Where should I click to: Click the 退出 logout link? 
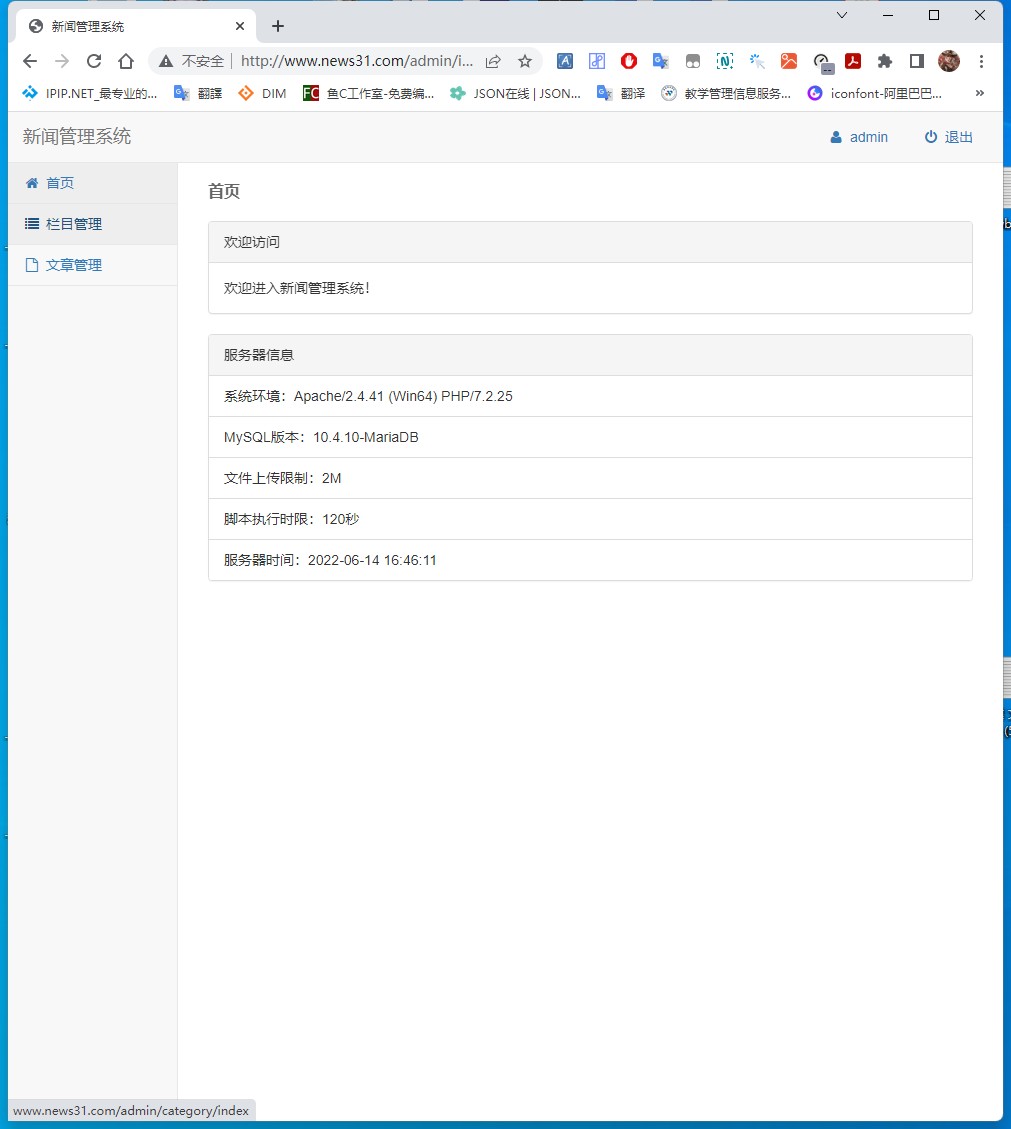(x=948, y=137)
